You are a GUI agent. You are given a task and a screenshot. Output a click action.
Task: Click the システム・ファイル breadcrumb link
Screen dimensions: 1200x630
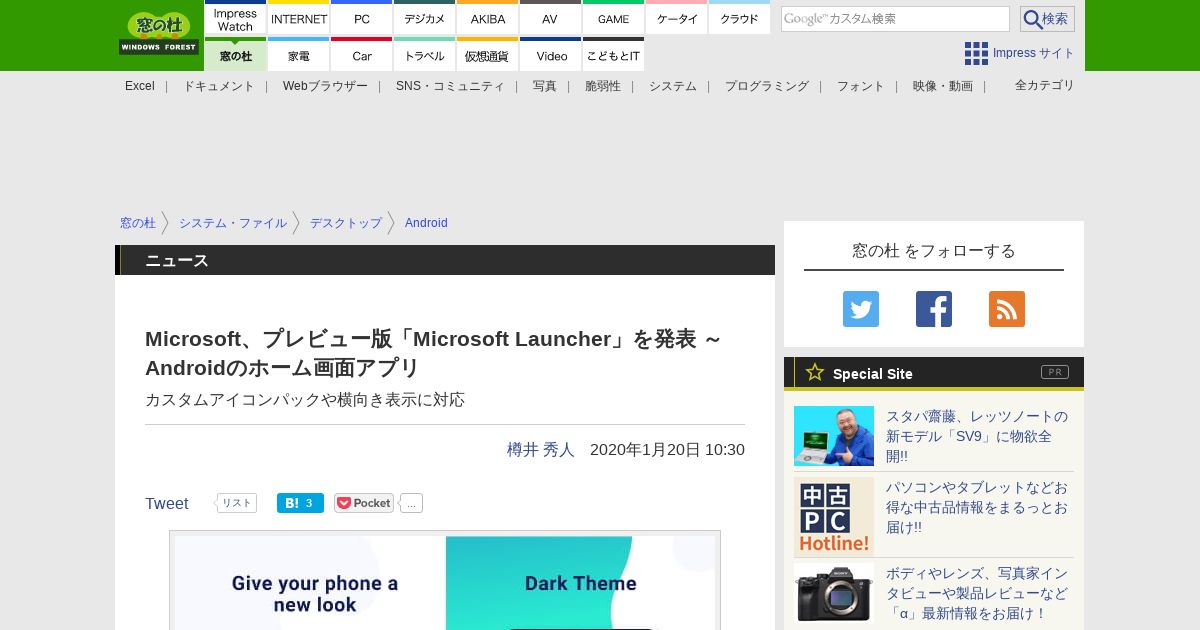(x=233, y=223)
